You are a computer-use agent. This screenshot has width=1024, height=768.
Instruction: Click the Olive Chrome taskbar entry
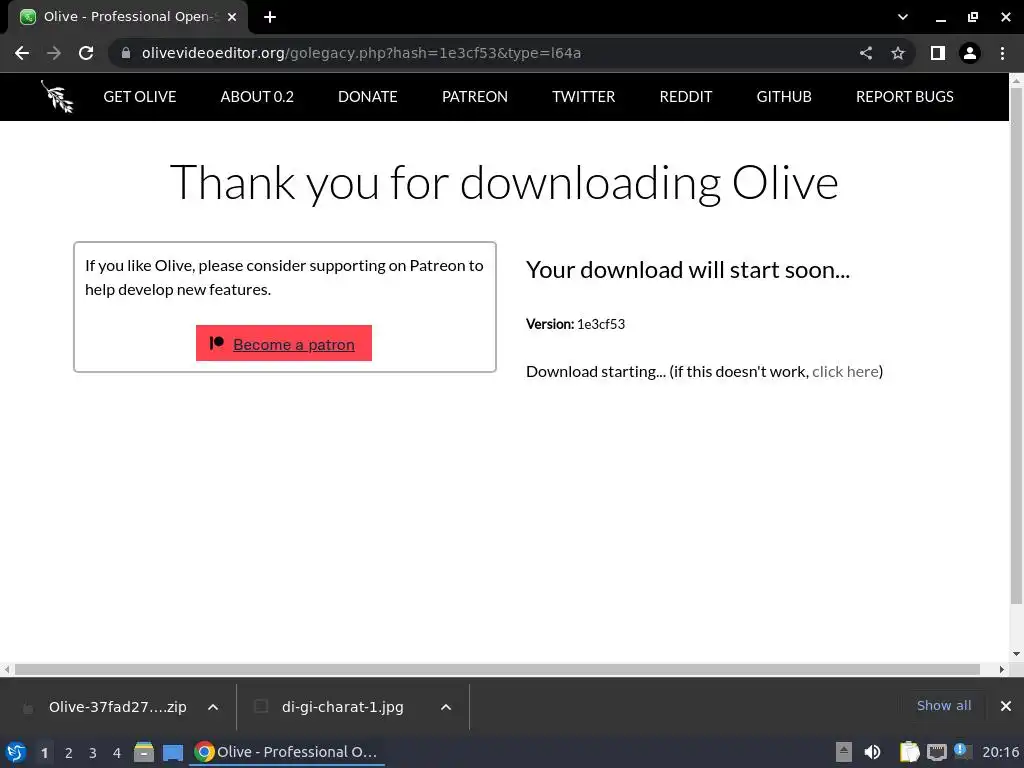point(287,752)
